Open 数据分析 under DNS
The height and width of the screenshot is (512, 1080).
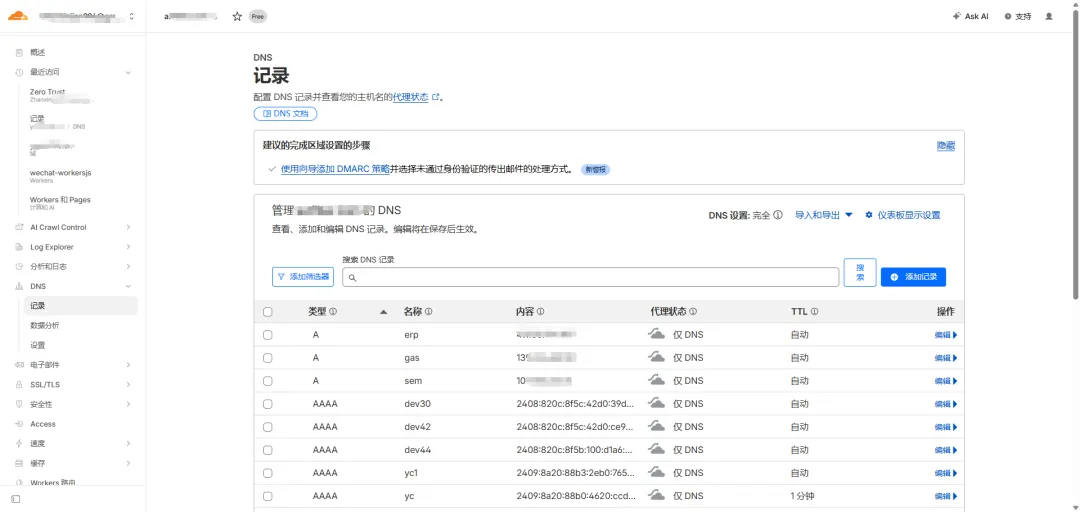coord(45,325)
